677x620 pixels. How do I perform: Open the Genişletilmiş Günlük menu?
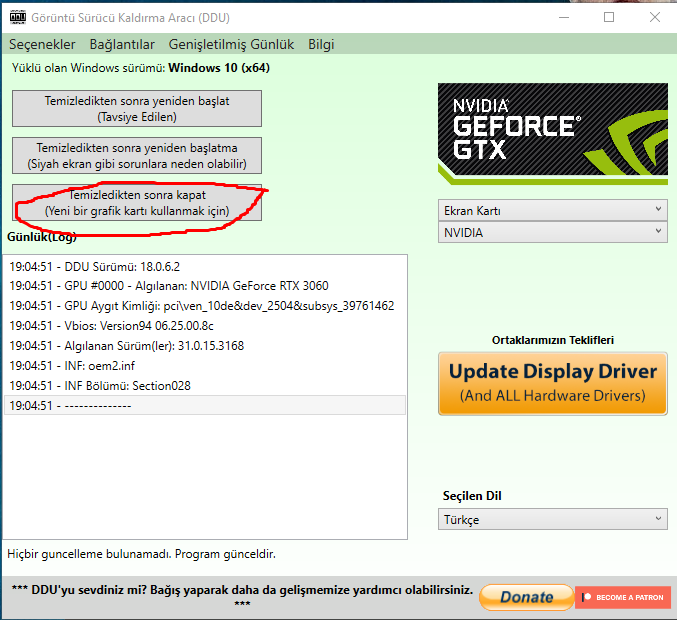coord(231,44)
